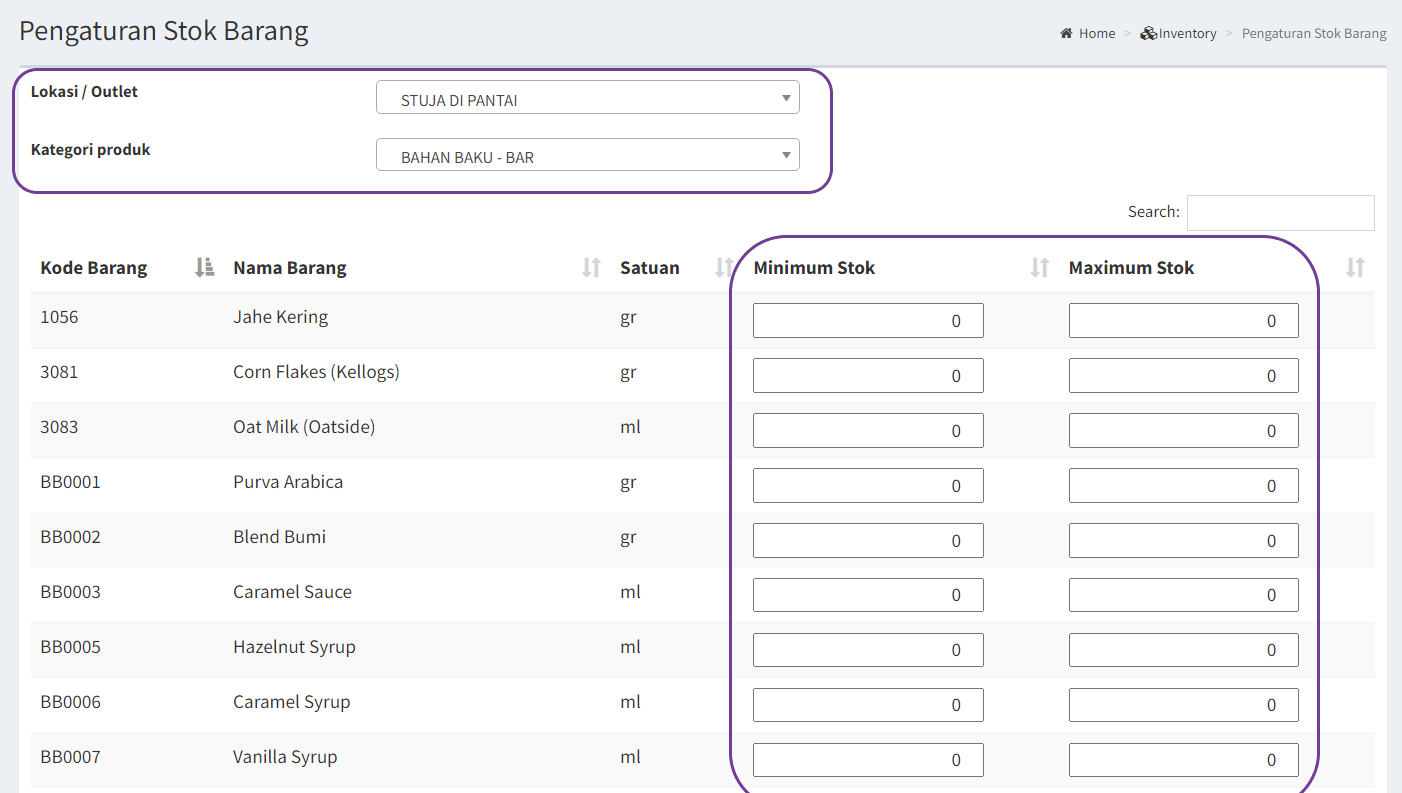Click the Kategori produk label
Screen dimensions: 1402x793
point(90,149)
